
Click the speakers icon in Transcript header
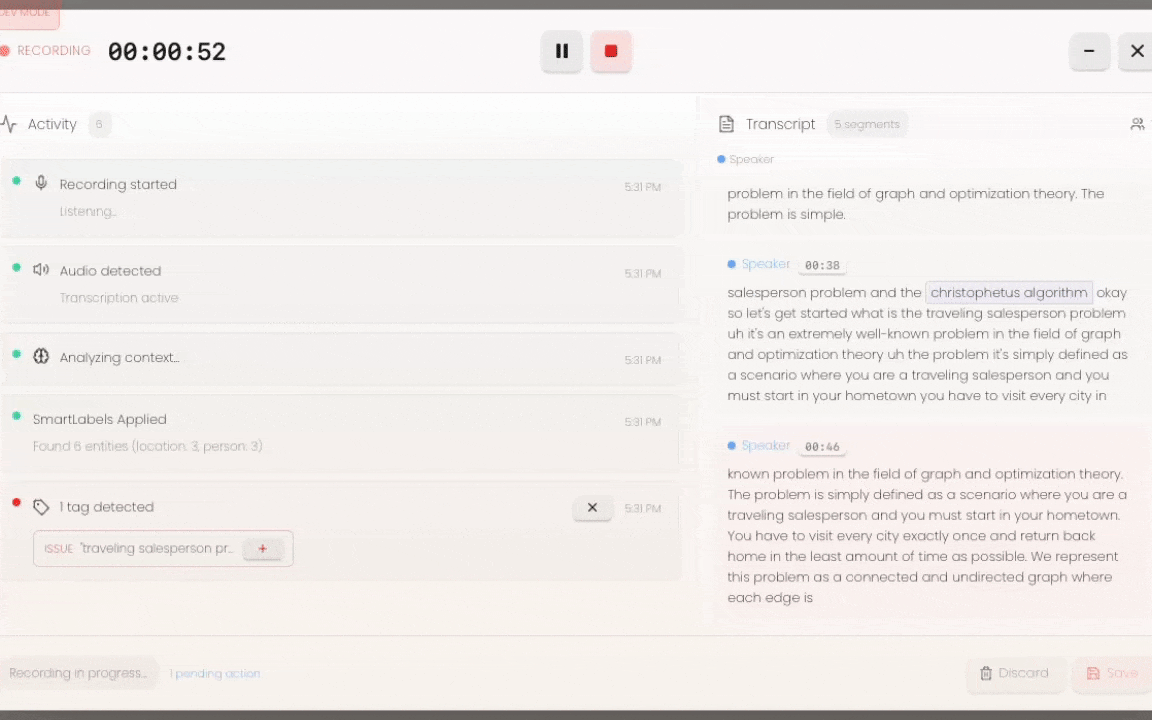[x=1137, y=124]
